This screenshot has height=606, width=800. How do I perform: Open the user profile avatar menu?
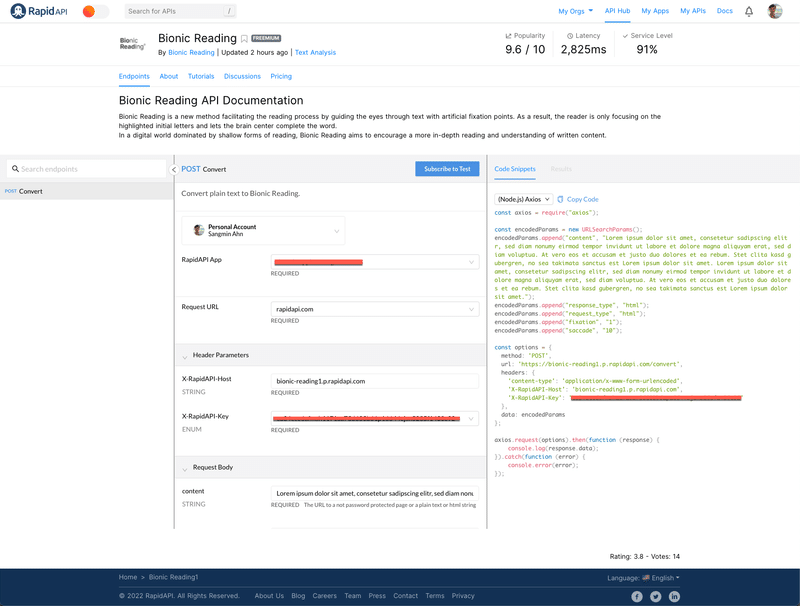pos(774,11)
